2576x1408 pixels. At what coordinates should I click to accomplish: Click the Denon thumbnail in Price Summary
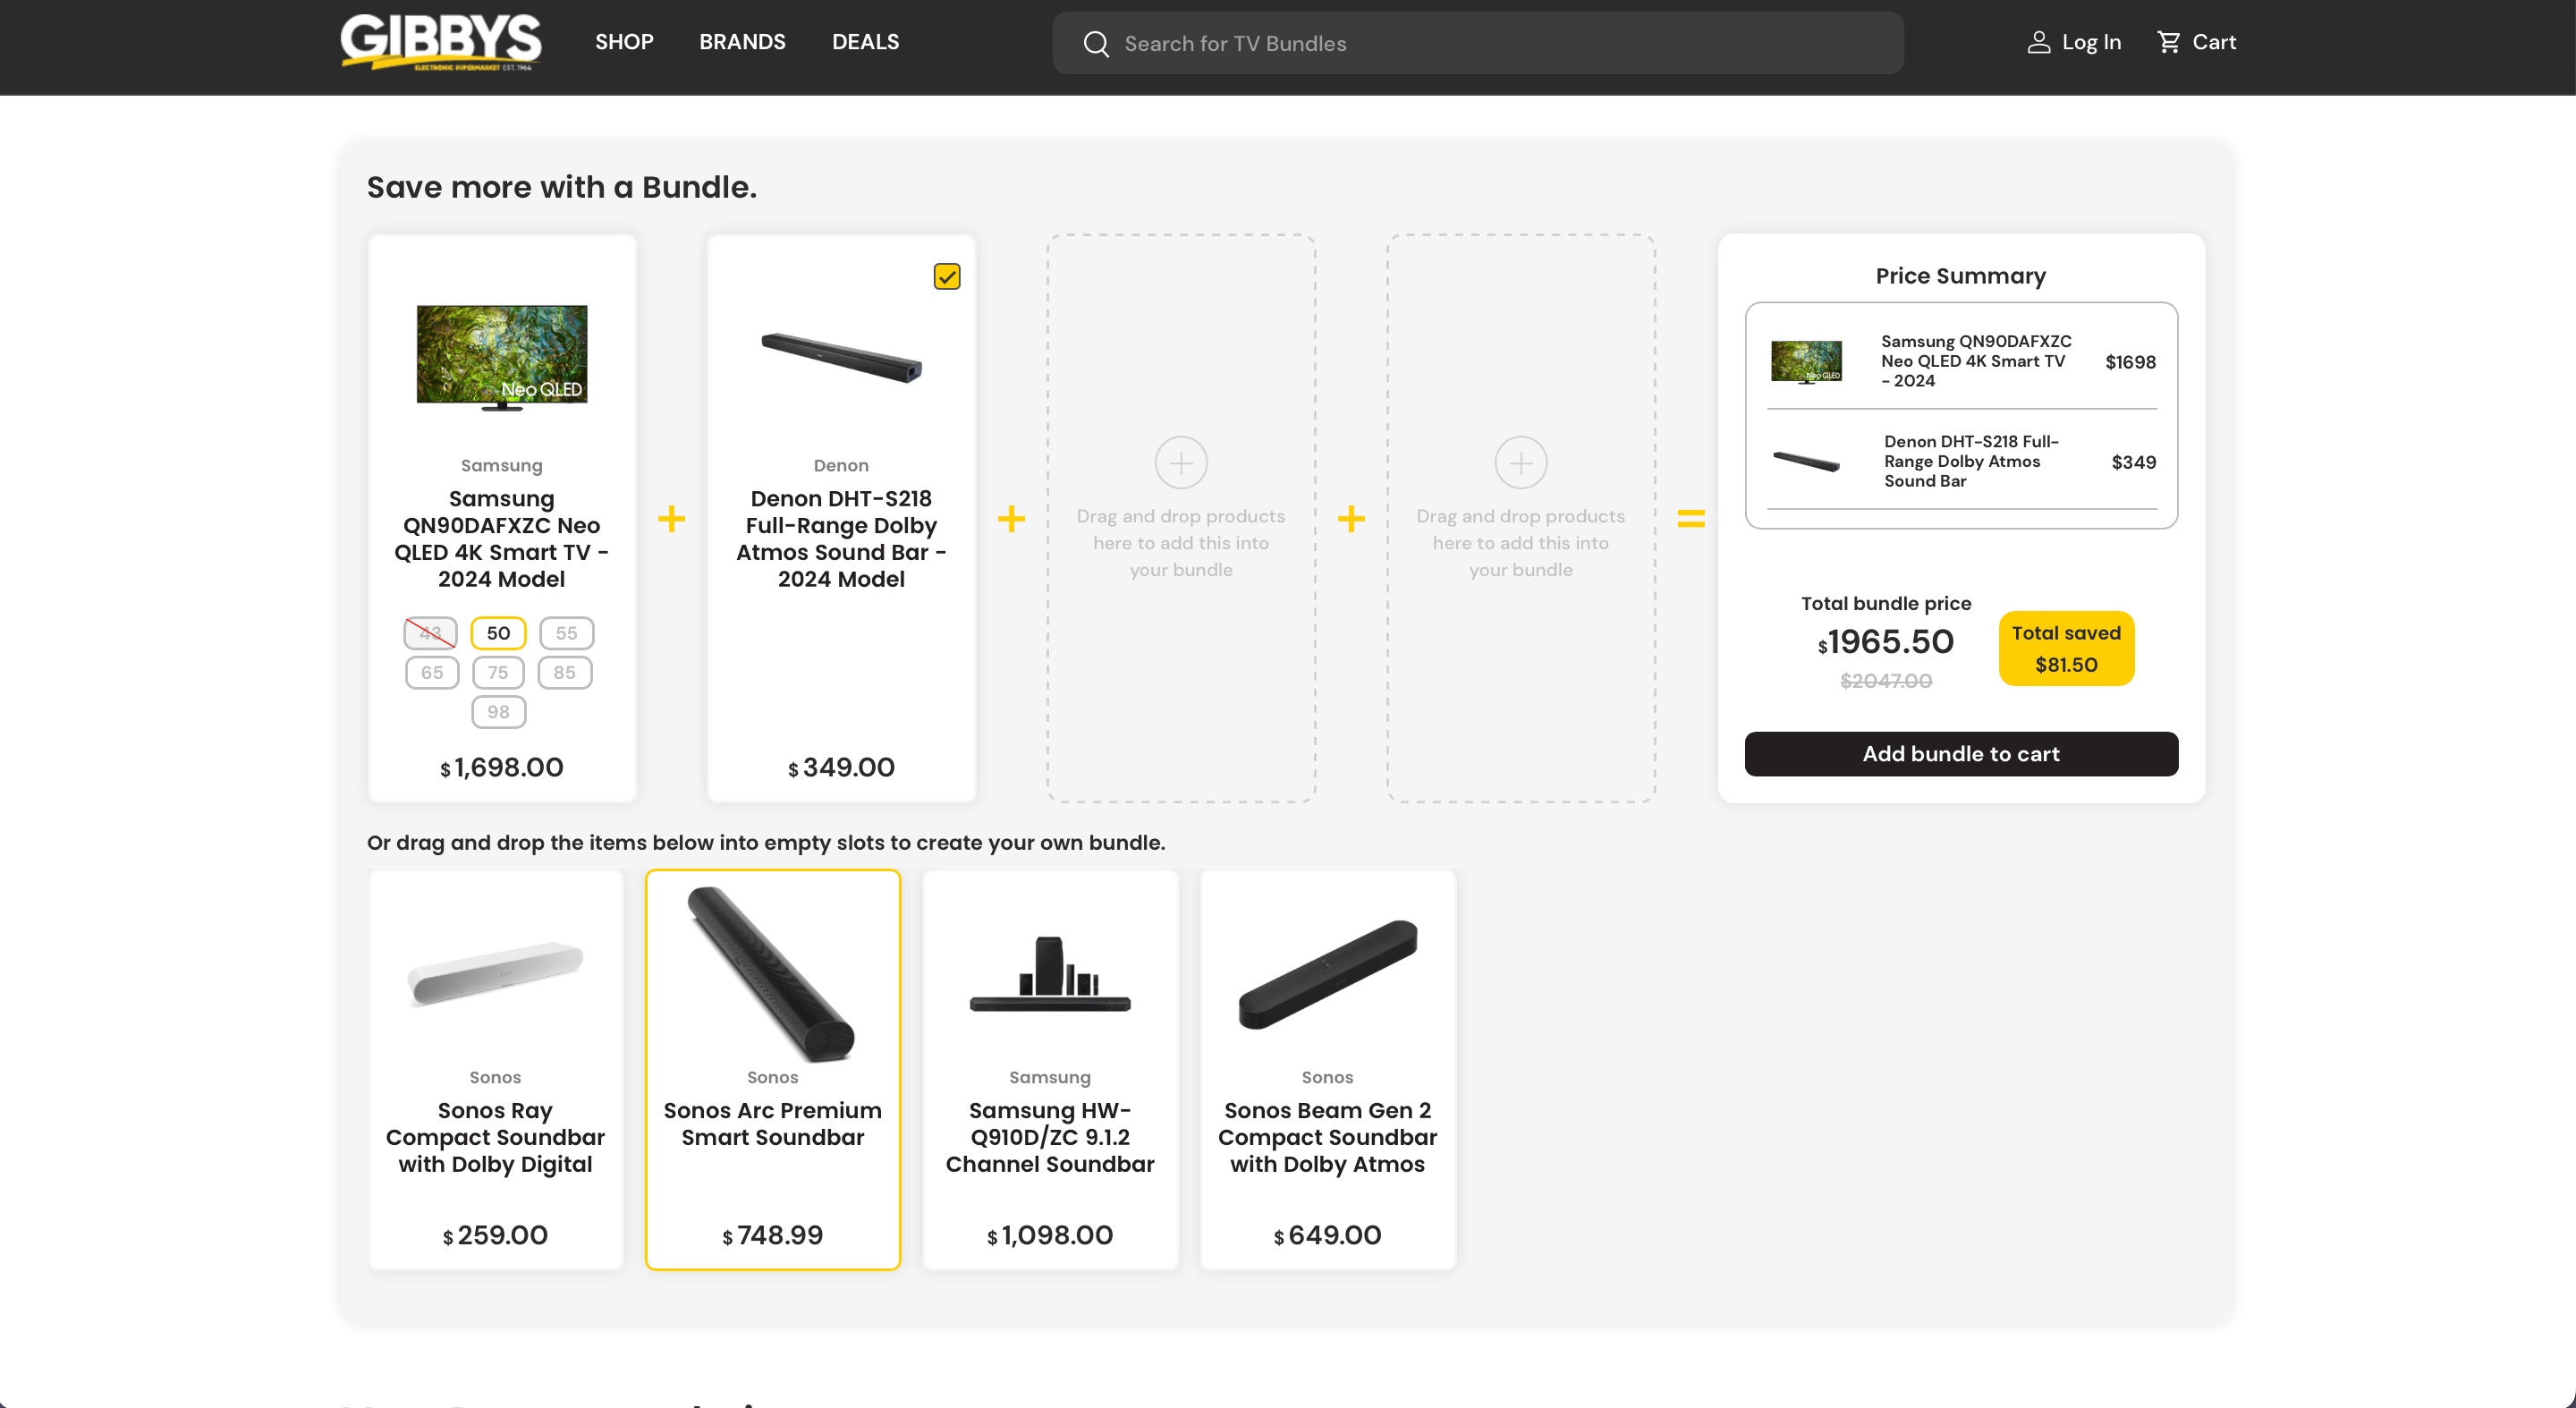[x=1806, y=461]
